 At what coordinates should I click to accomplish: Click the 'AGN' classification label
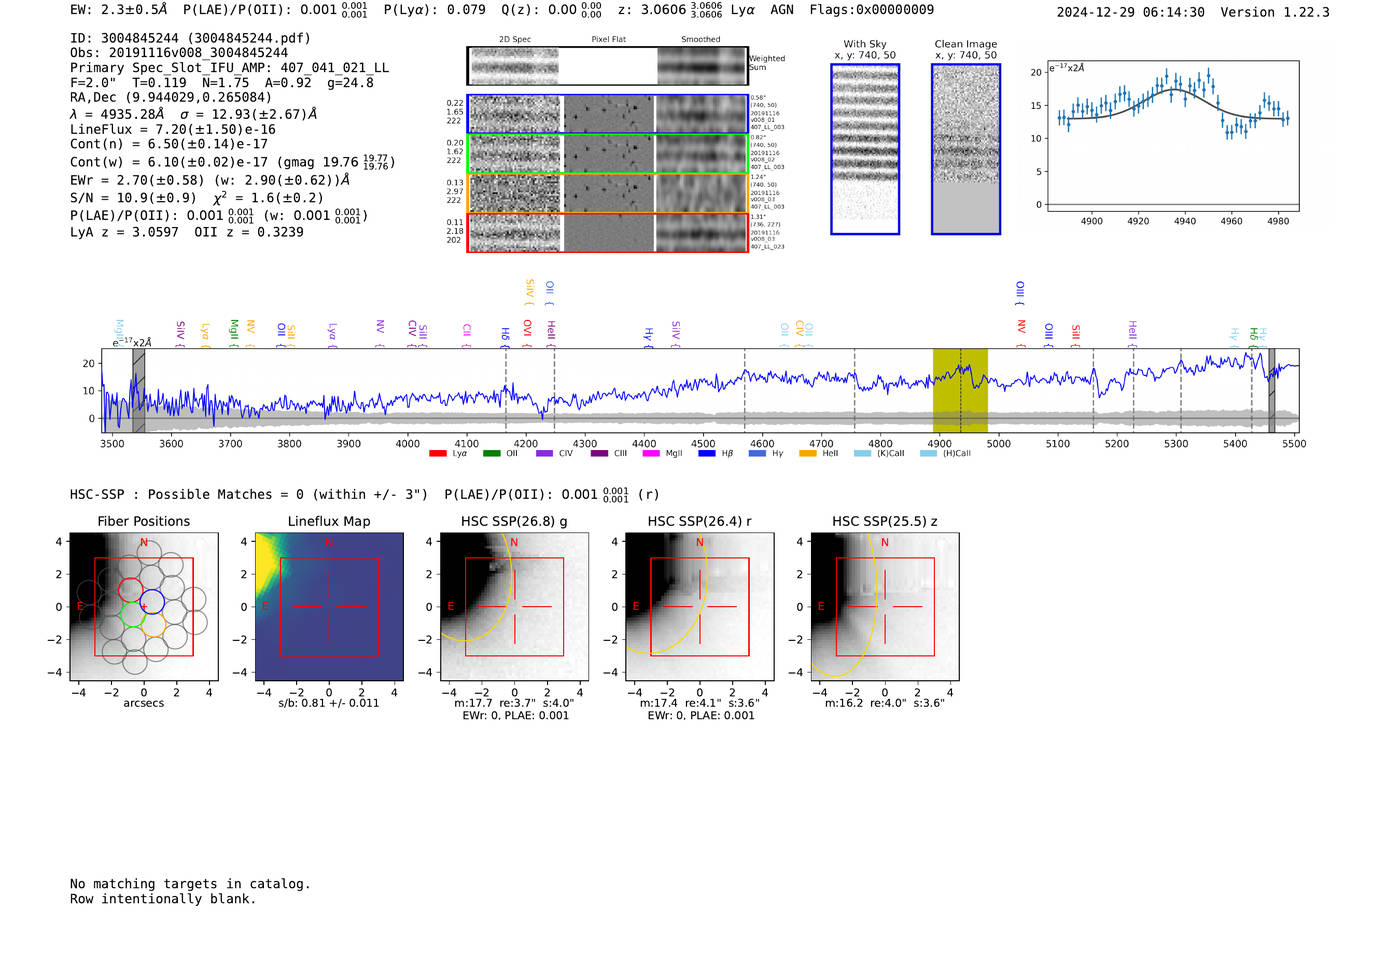pos(782,10)
